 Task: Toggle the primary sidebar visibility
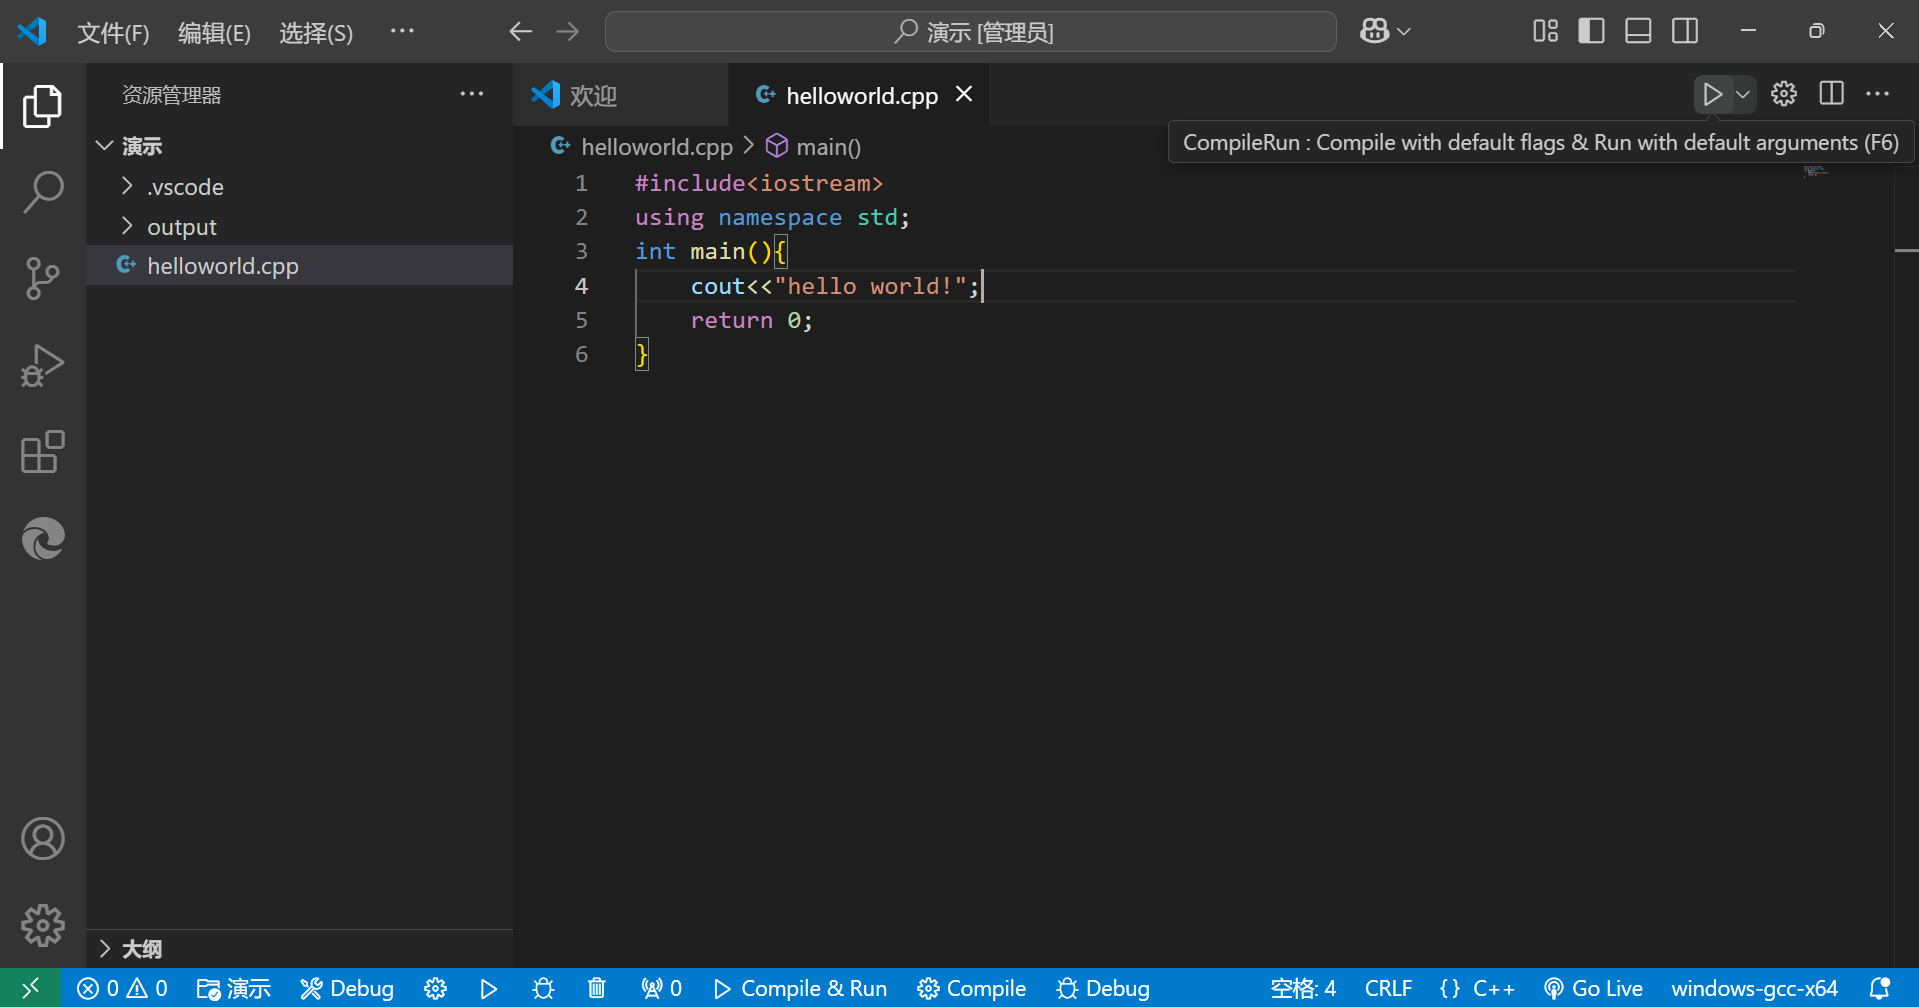(1590, 30)
